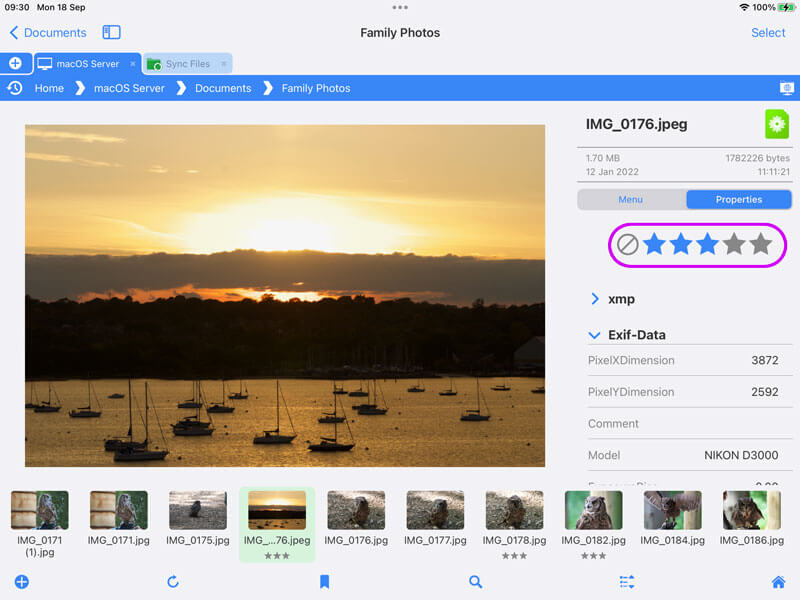Set rating to four stars

pos(734,244)
